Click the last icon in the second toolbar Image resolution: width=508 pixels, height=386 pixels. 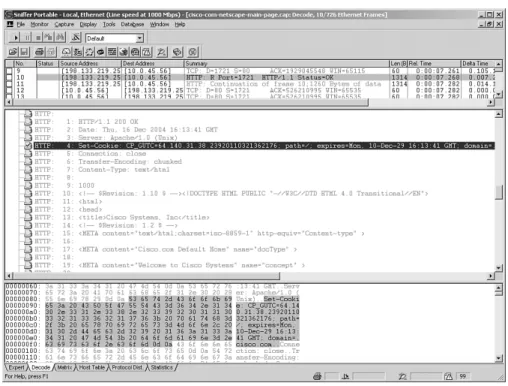(193, 52)
